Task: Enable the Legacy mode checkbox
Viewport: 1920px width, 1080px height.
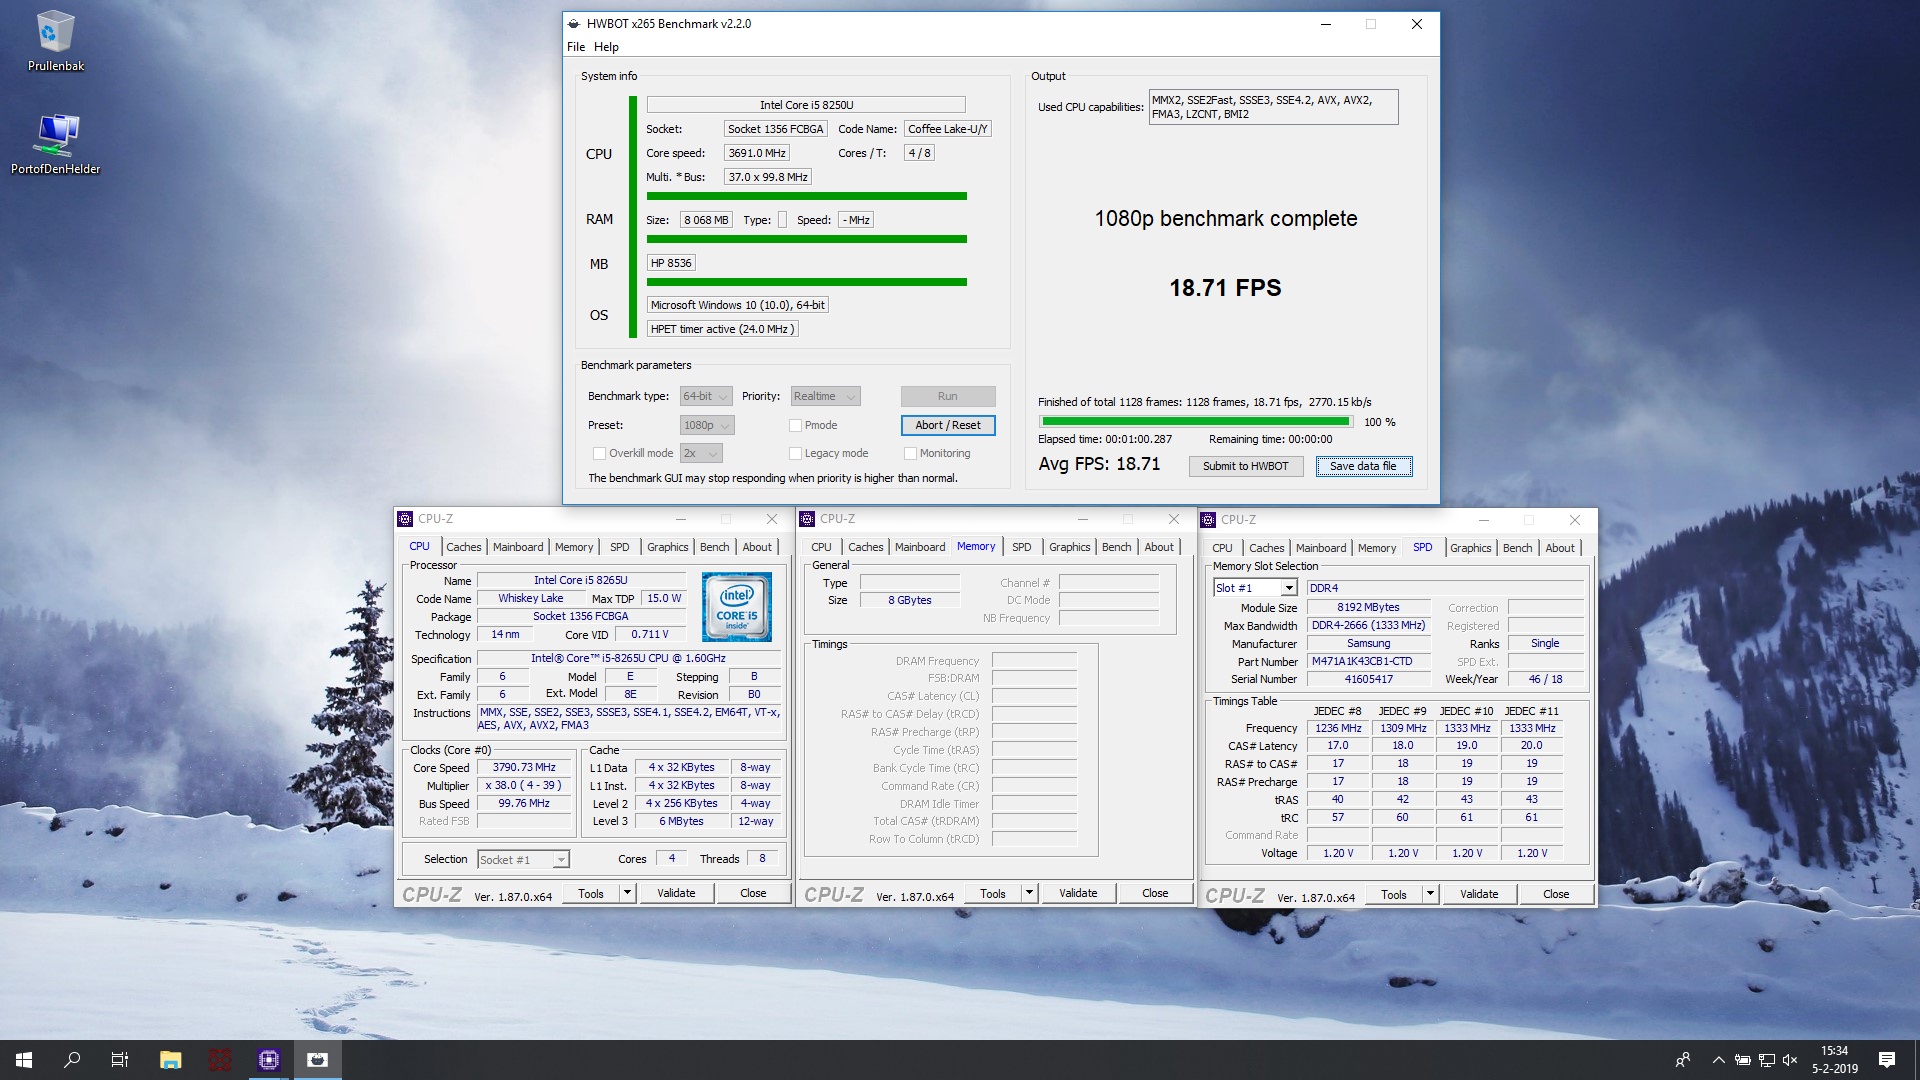Action: pos(795,453)
